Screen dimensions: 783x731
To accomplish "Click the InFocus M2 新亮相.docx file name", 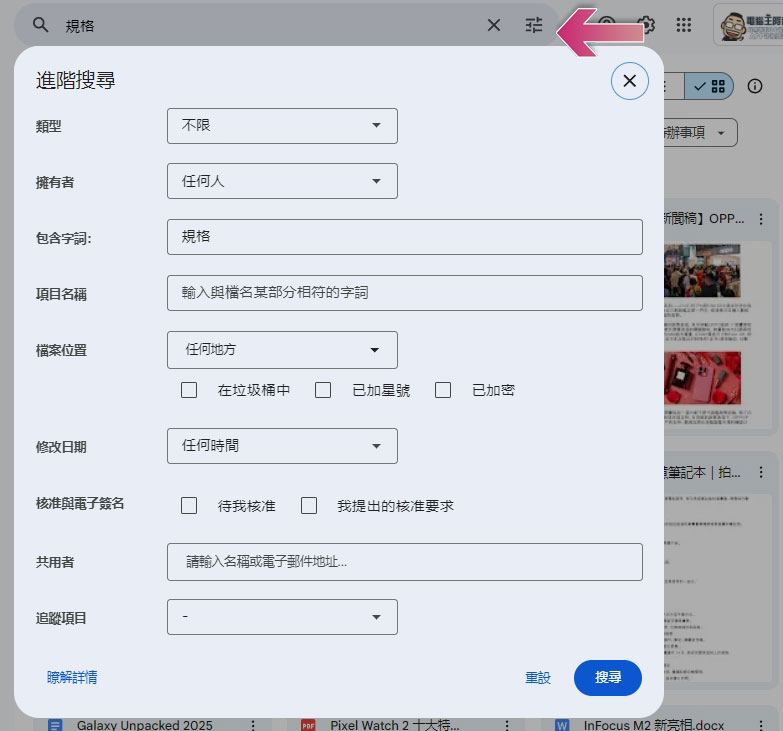I will [654, 725].
